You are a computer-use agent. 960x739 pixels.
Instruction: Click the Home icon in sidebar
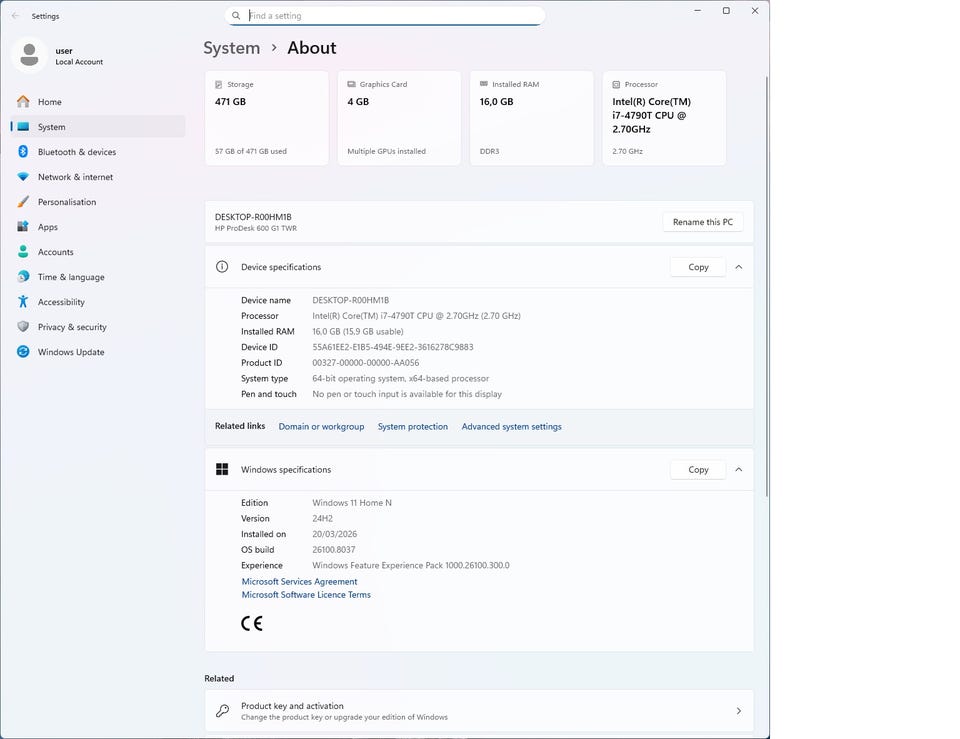click(23, 102)
